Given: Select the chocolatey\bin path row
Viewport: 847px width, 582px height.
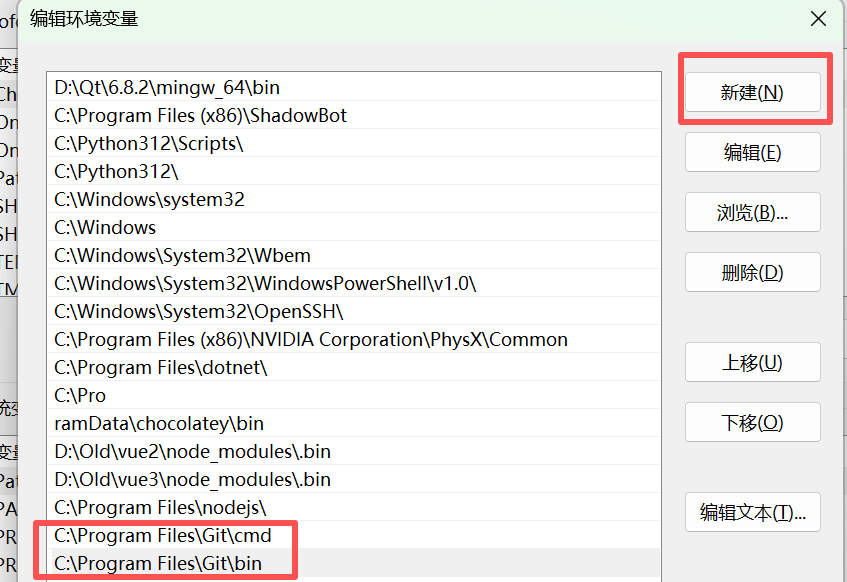Looking at the screenshot, I should (x=159, y=424).
